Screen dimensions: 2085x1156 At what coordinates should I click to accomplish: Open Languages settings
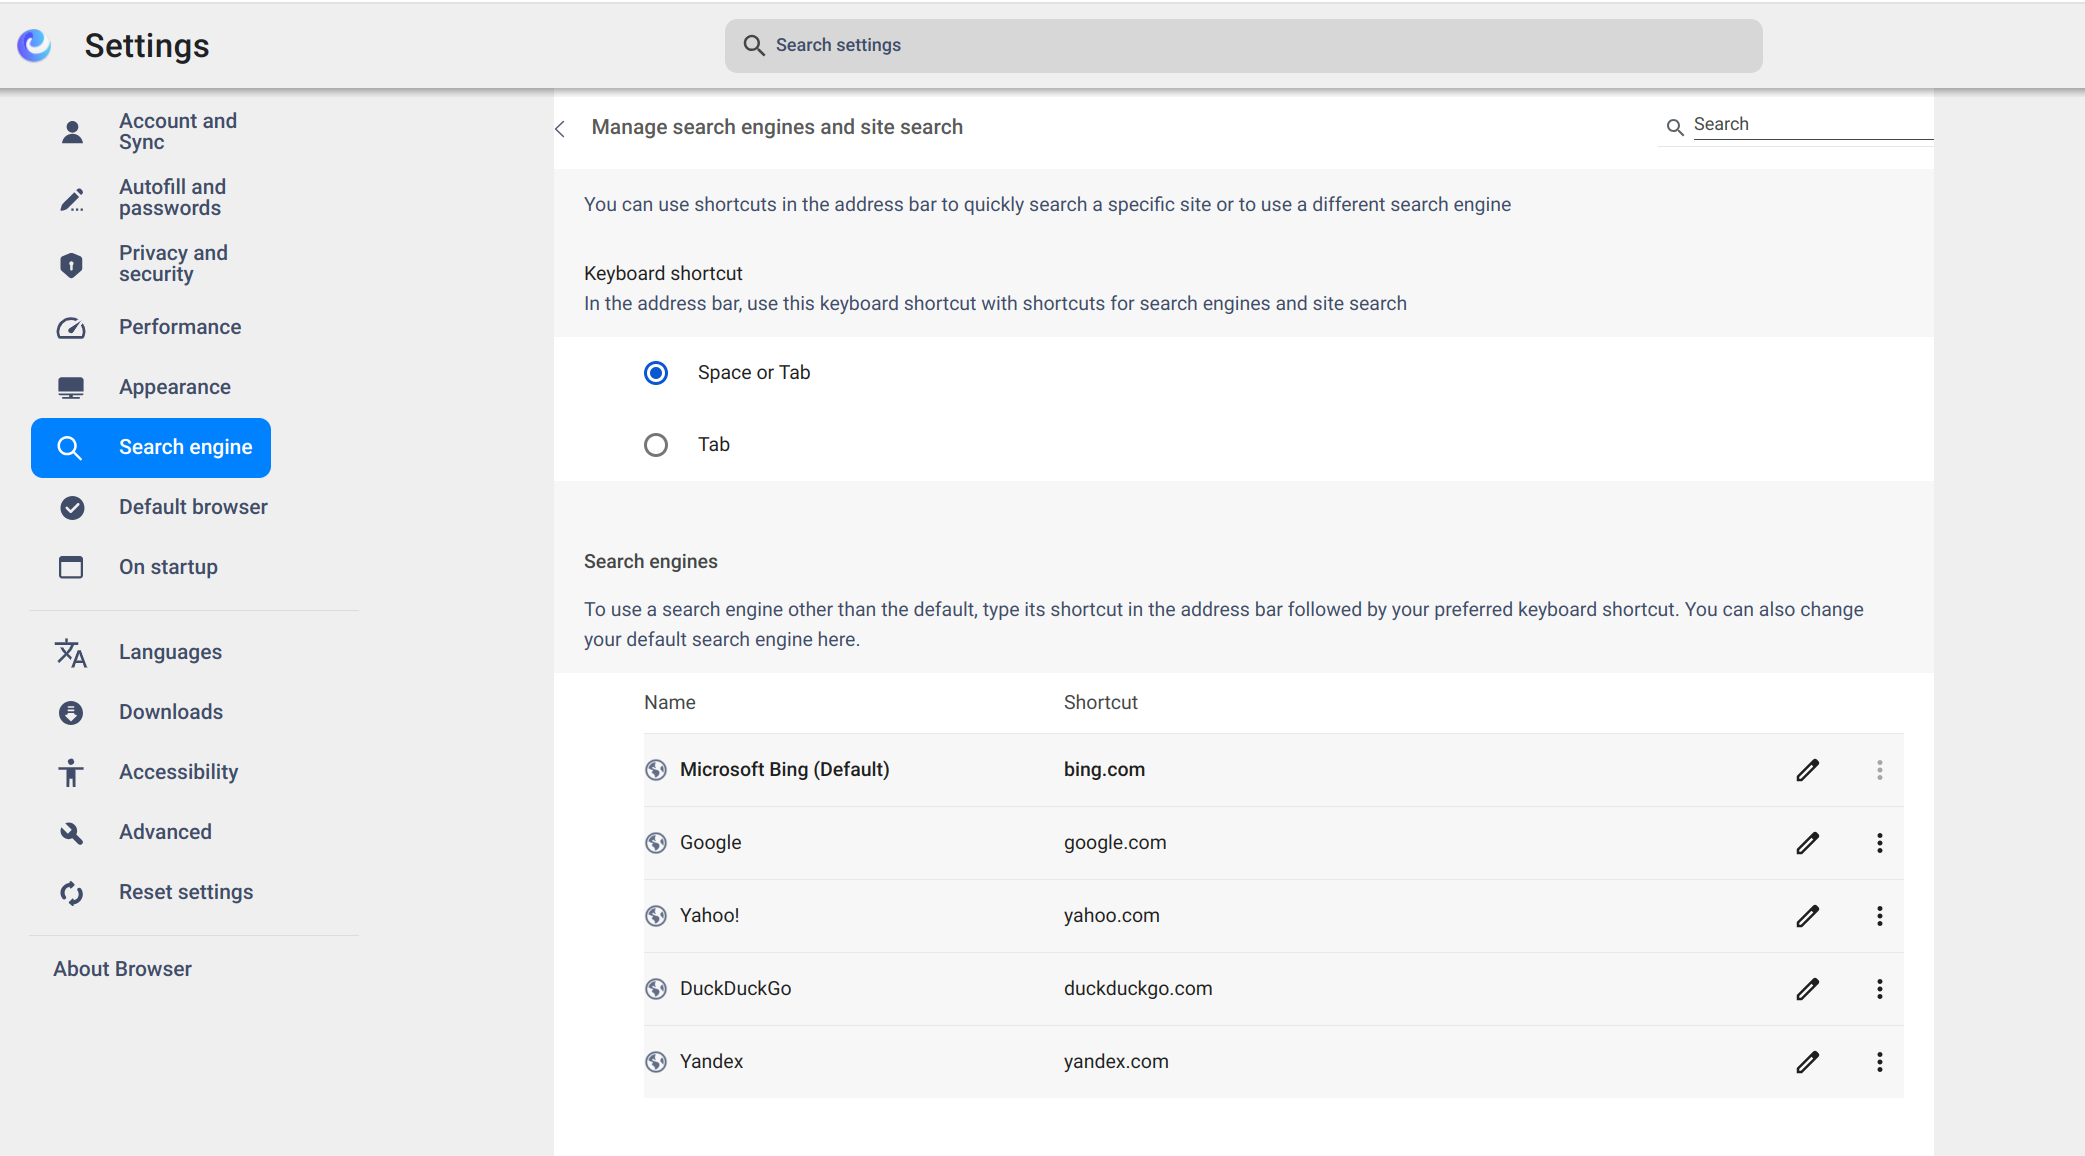tap(150, 653)
